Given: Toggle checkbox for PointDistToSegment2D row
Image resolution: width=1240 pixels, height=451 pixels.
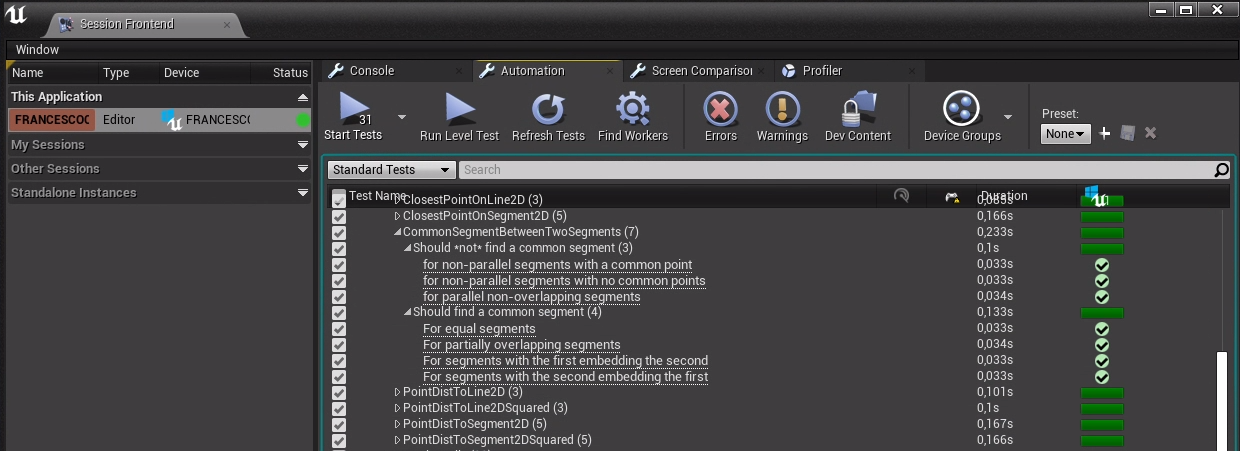Looking at the screenshot, I should point(339,425).
